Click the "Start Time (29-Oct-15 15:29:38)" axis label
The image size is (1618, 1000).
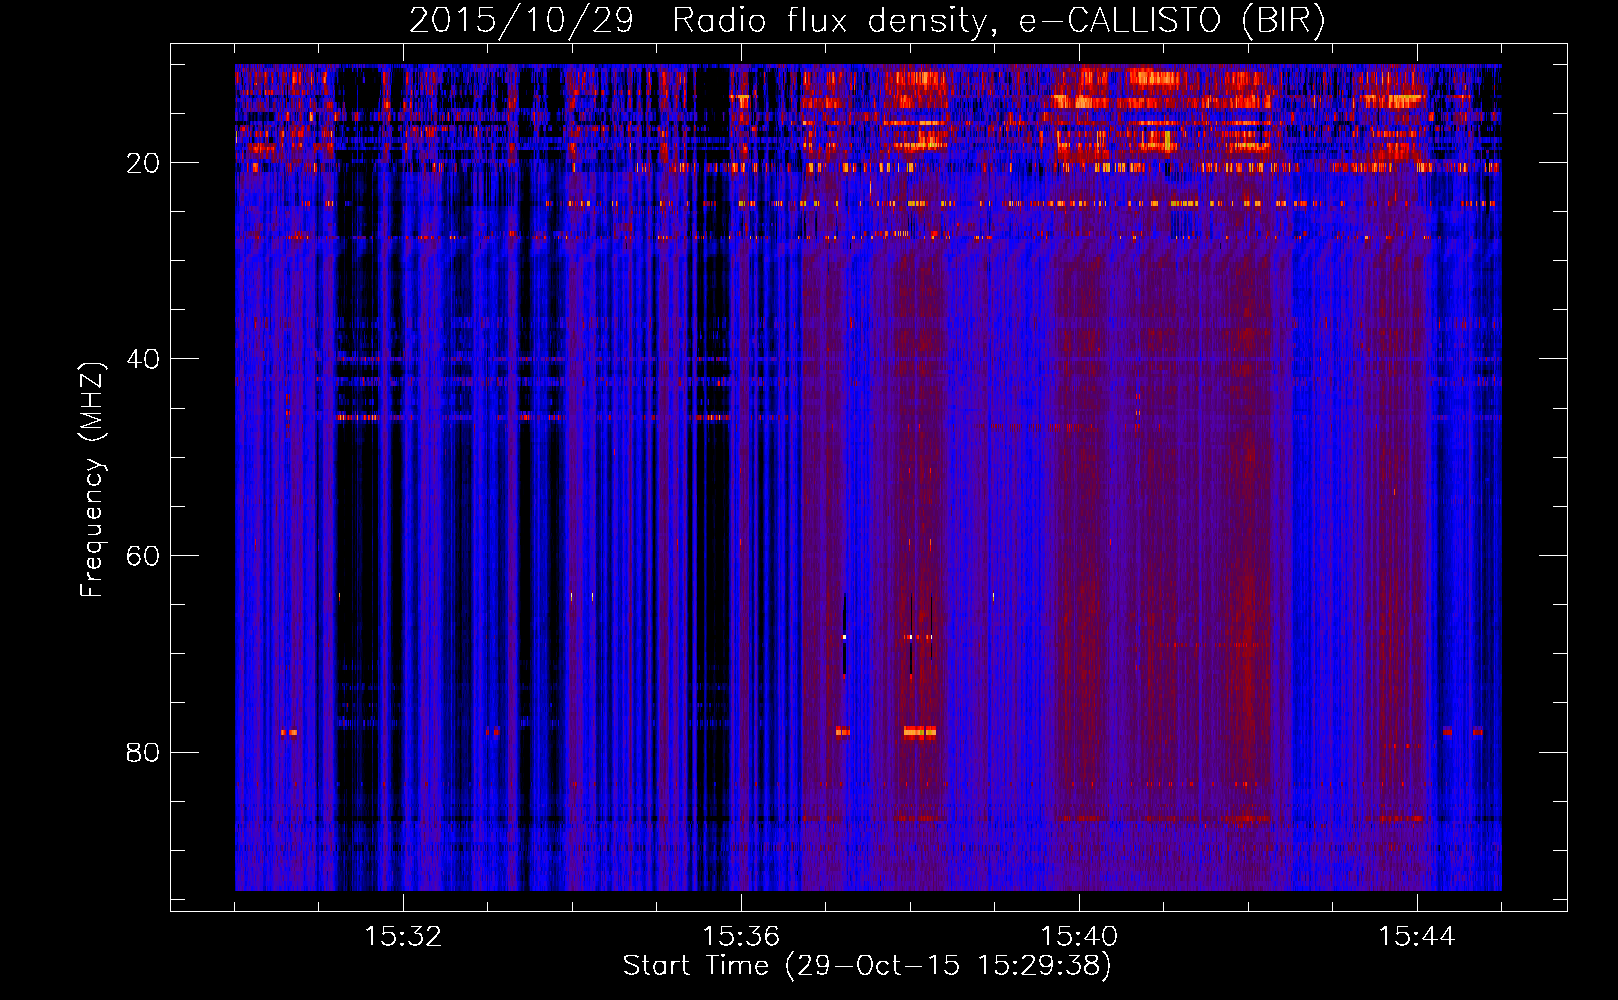click(867, 966)
